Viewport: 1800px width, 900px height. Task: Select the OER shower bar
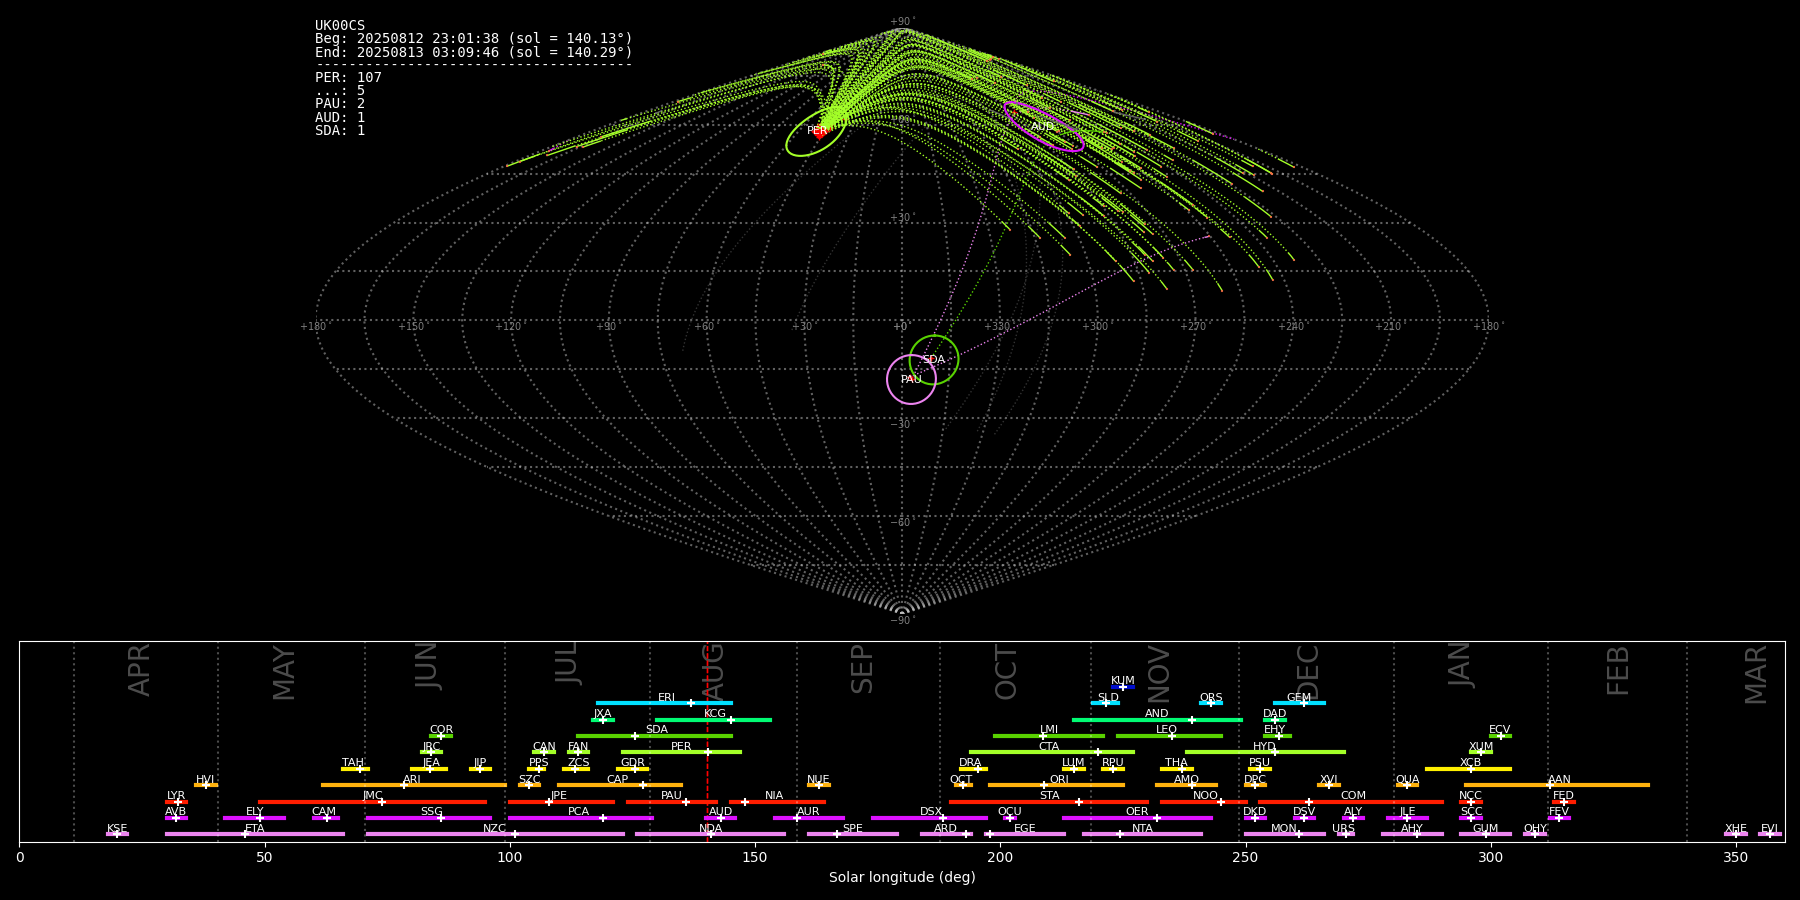(x=1137, y=818)
